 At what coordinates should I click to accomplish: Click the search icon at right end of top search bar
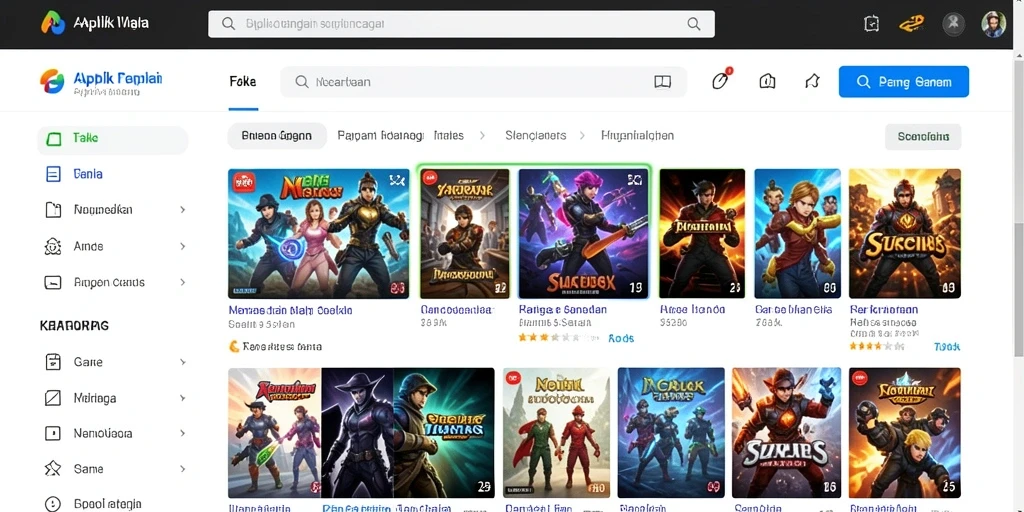[x=694, y=24]
